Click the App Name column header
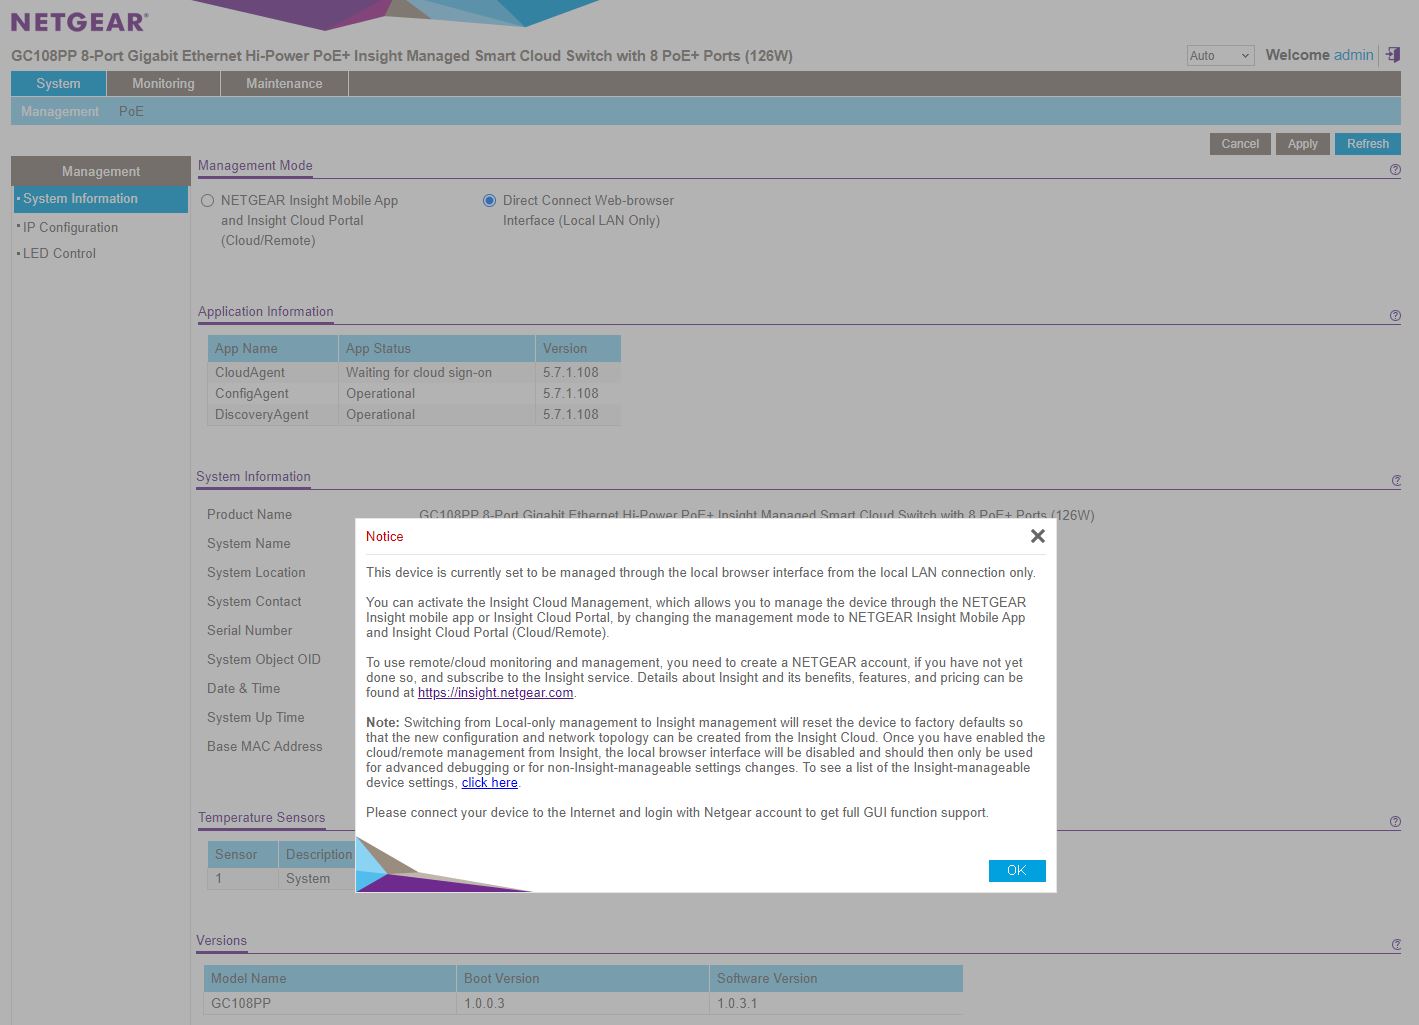Image resolution: width=1419 pixels, height=1025 pixels. click(273, 348)
